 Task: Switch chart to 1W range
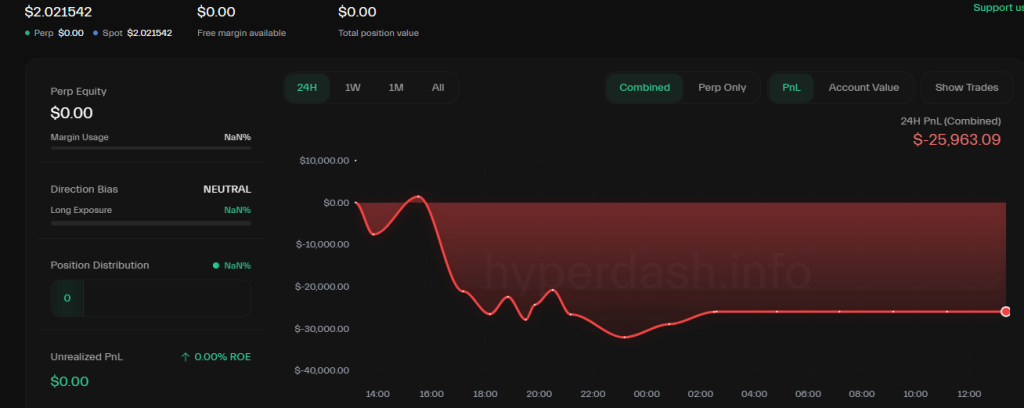(x=353, y=87)
